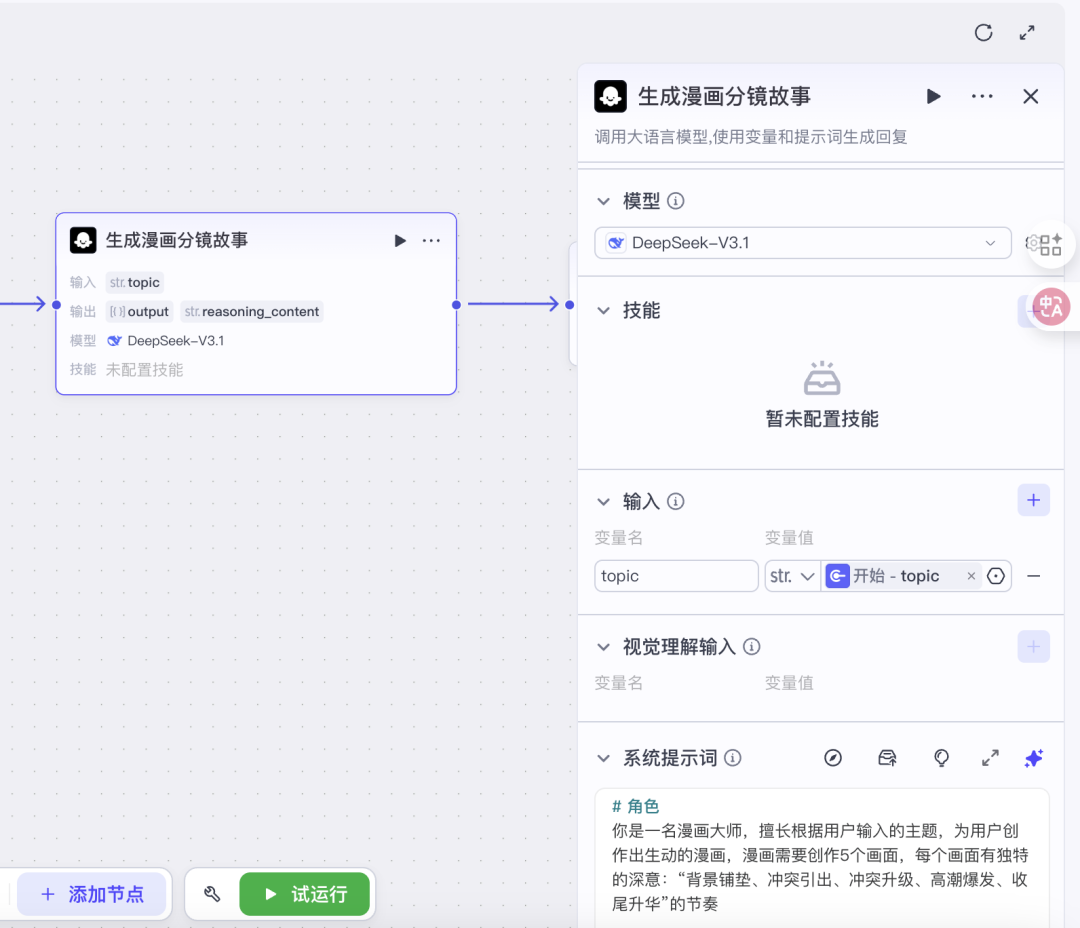Viewport: 1080px width, 928px height.
Task: Open panel header more options ellipsis
Action: click(982, 96)
